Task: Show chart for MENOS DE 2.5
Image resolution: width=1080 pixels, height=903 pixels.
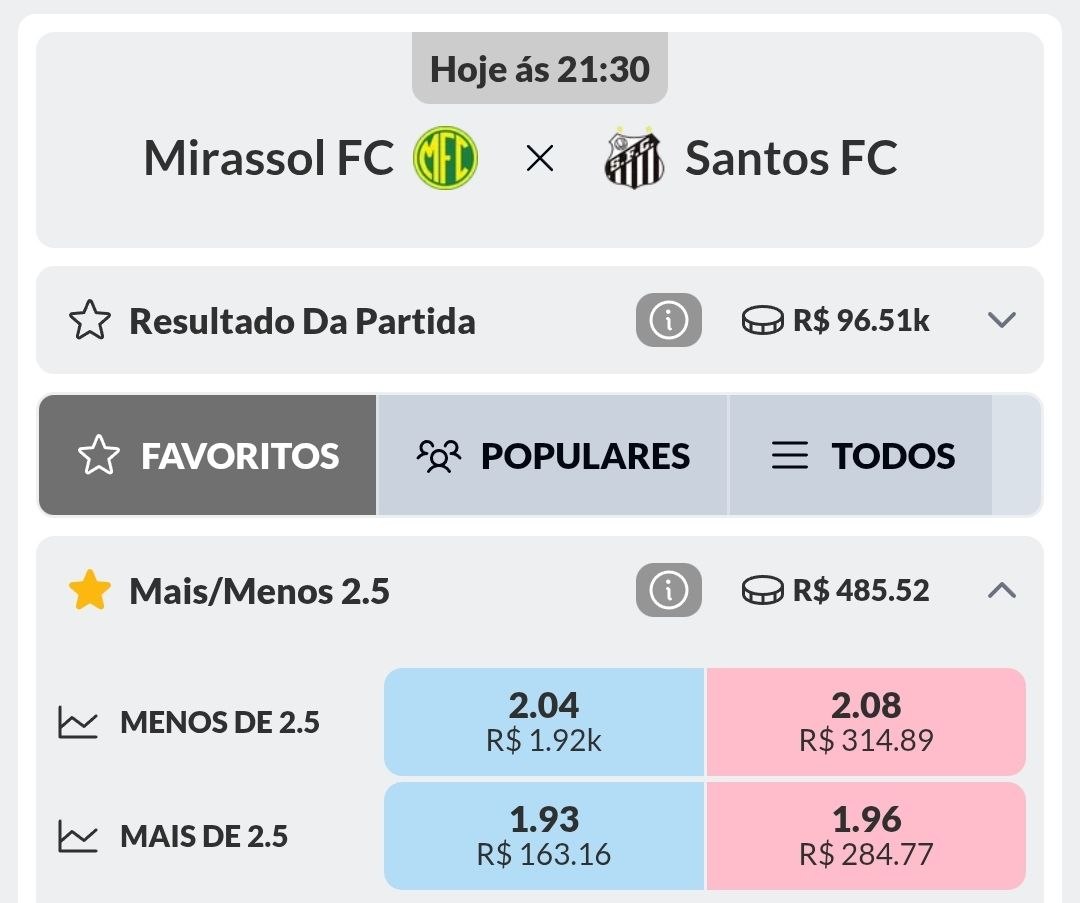Action: coord(78,722)
